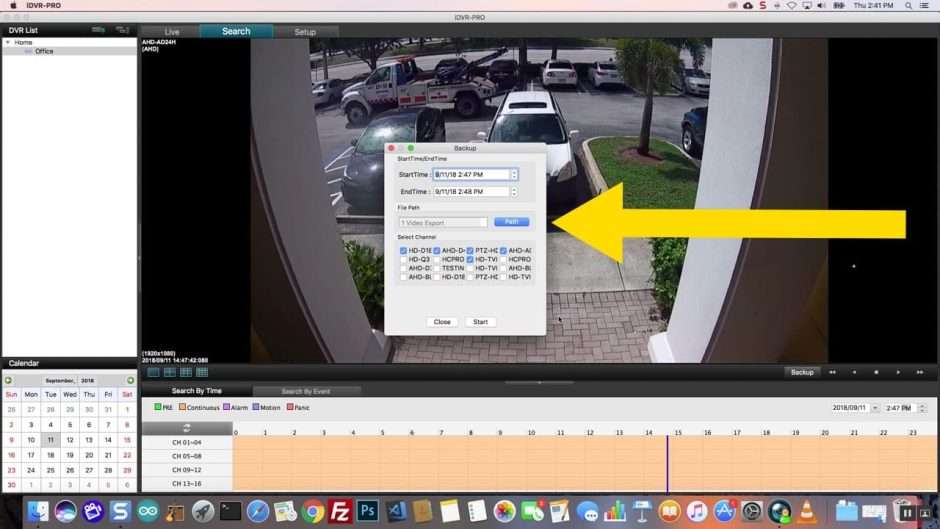Open Safari from the dock
This screenshot has height=529, width=940.
tap(258, 512)
